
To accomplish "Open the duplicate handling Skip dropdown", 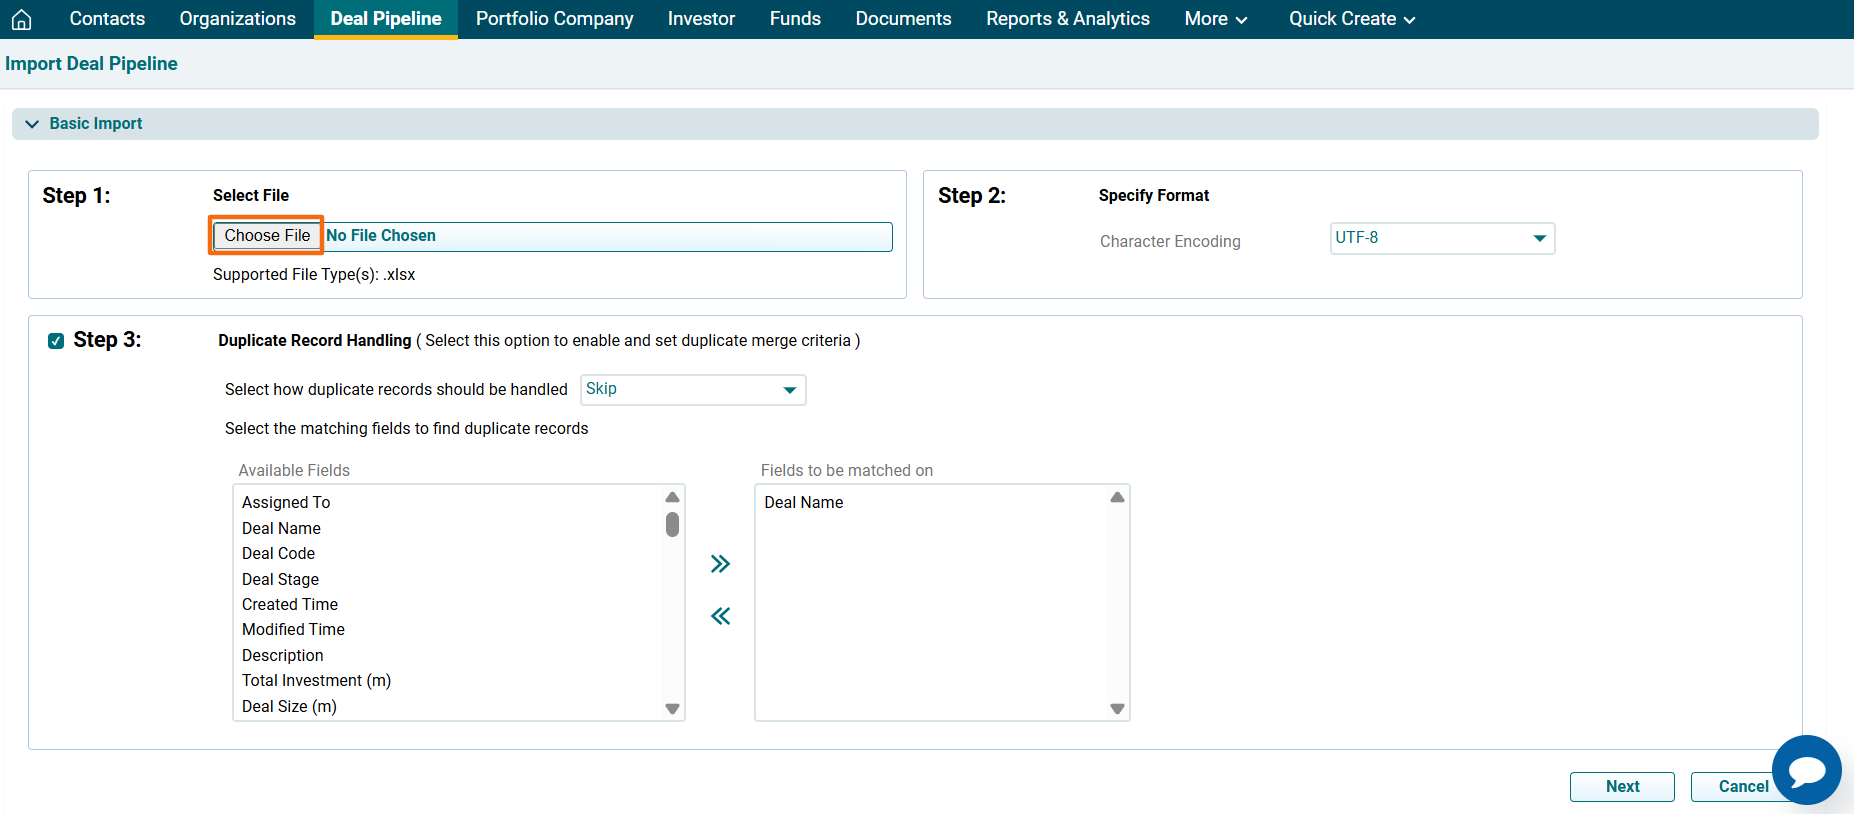I will point(692,390).
